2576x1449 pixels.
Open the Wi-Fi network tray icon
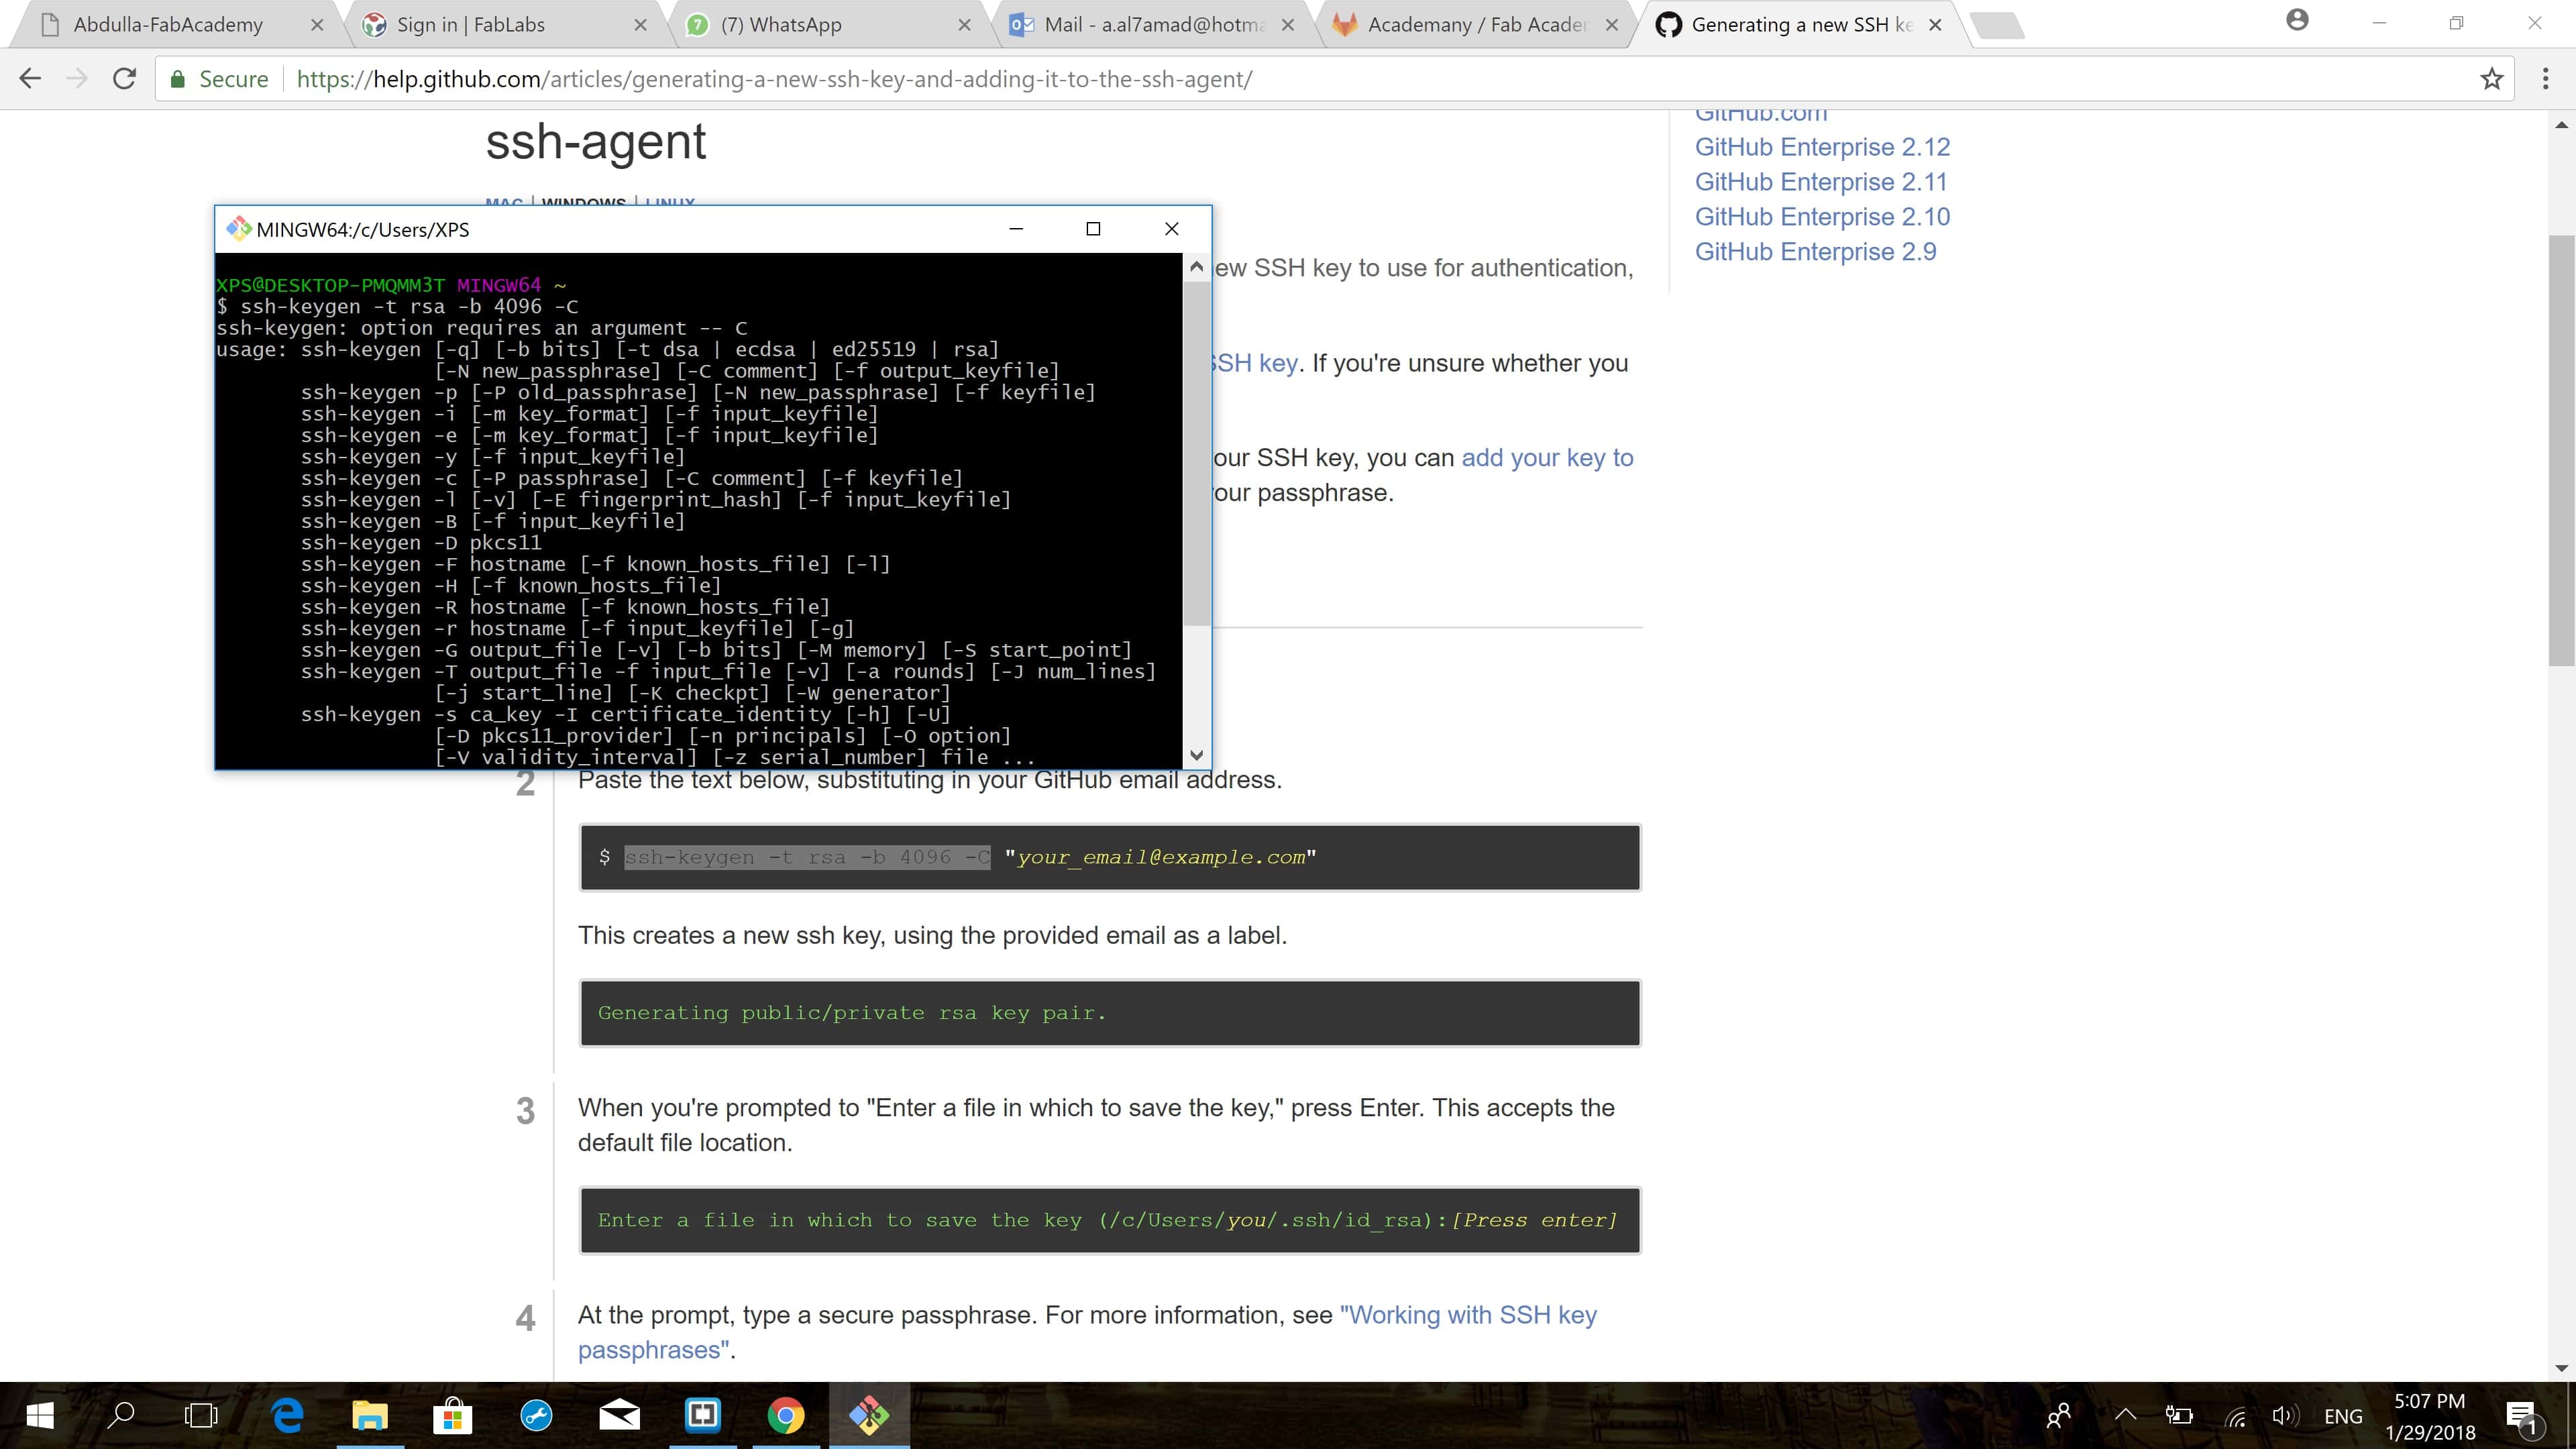[x=2236, y=1416]
